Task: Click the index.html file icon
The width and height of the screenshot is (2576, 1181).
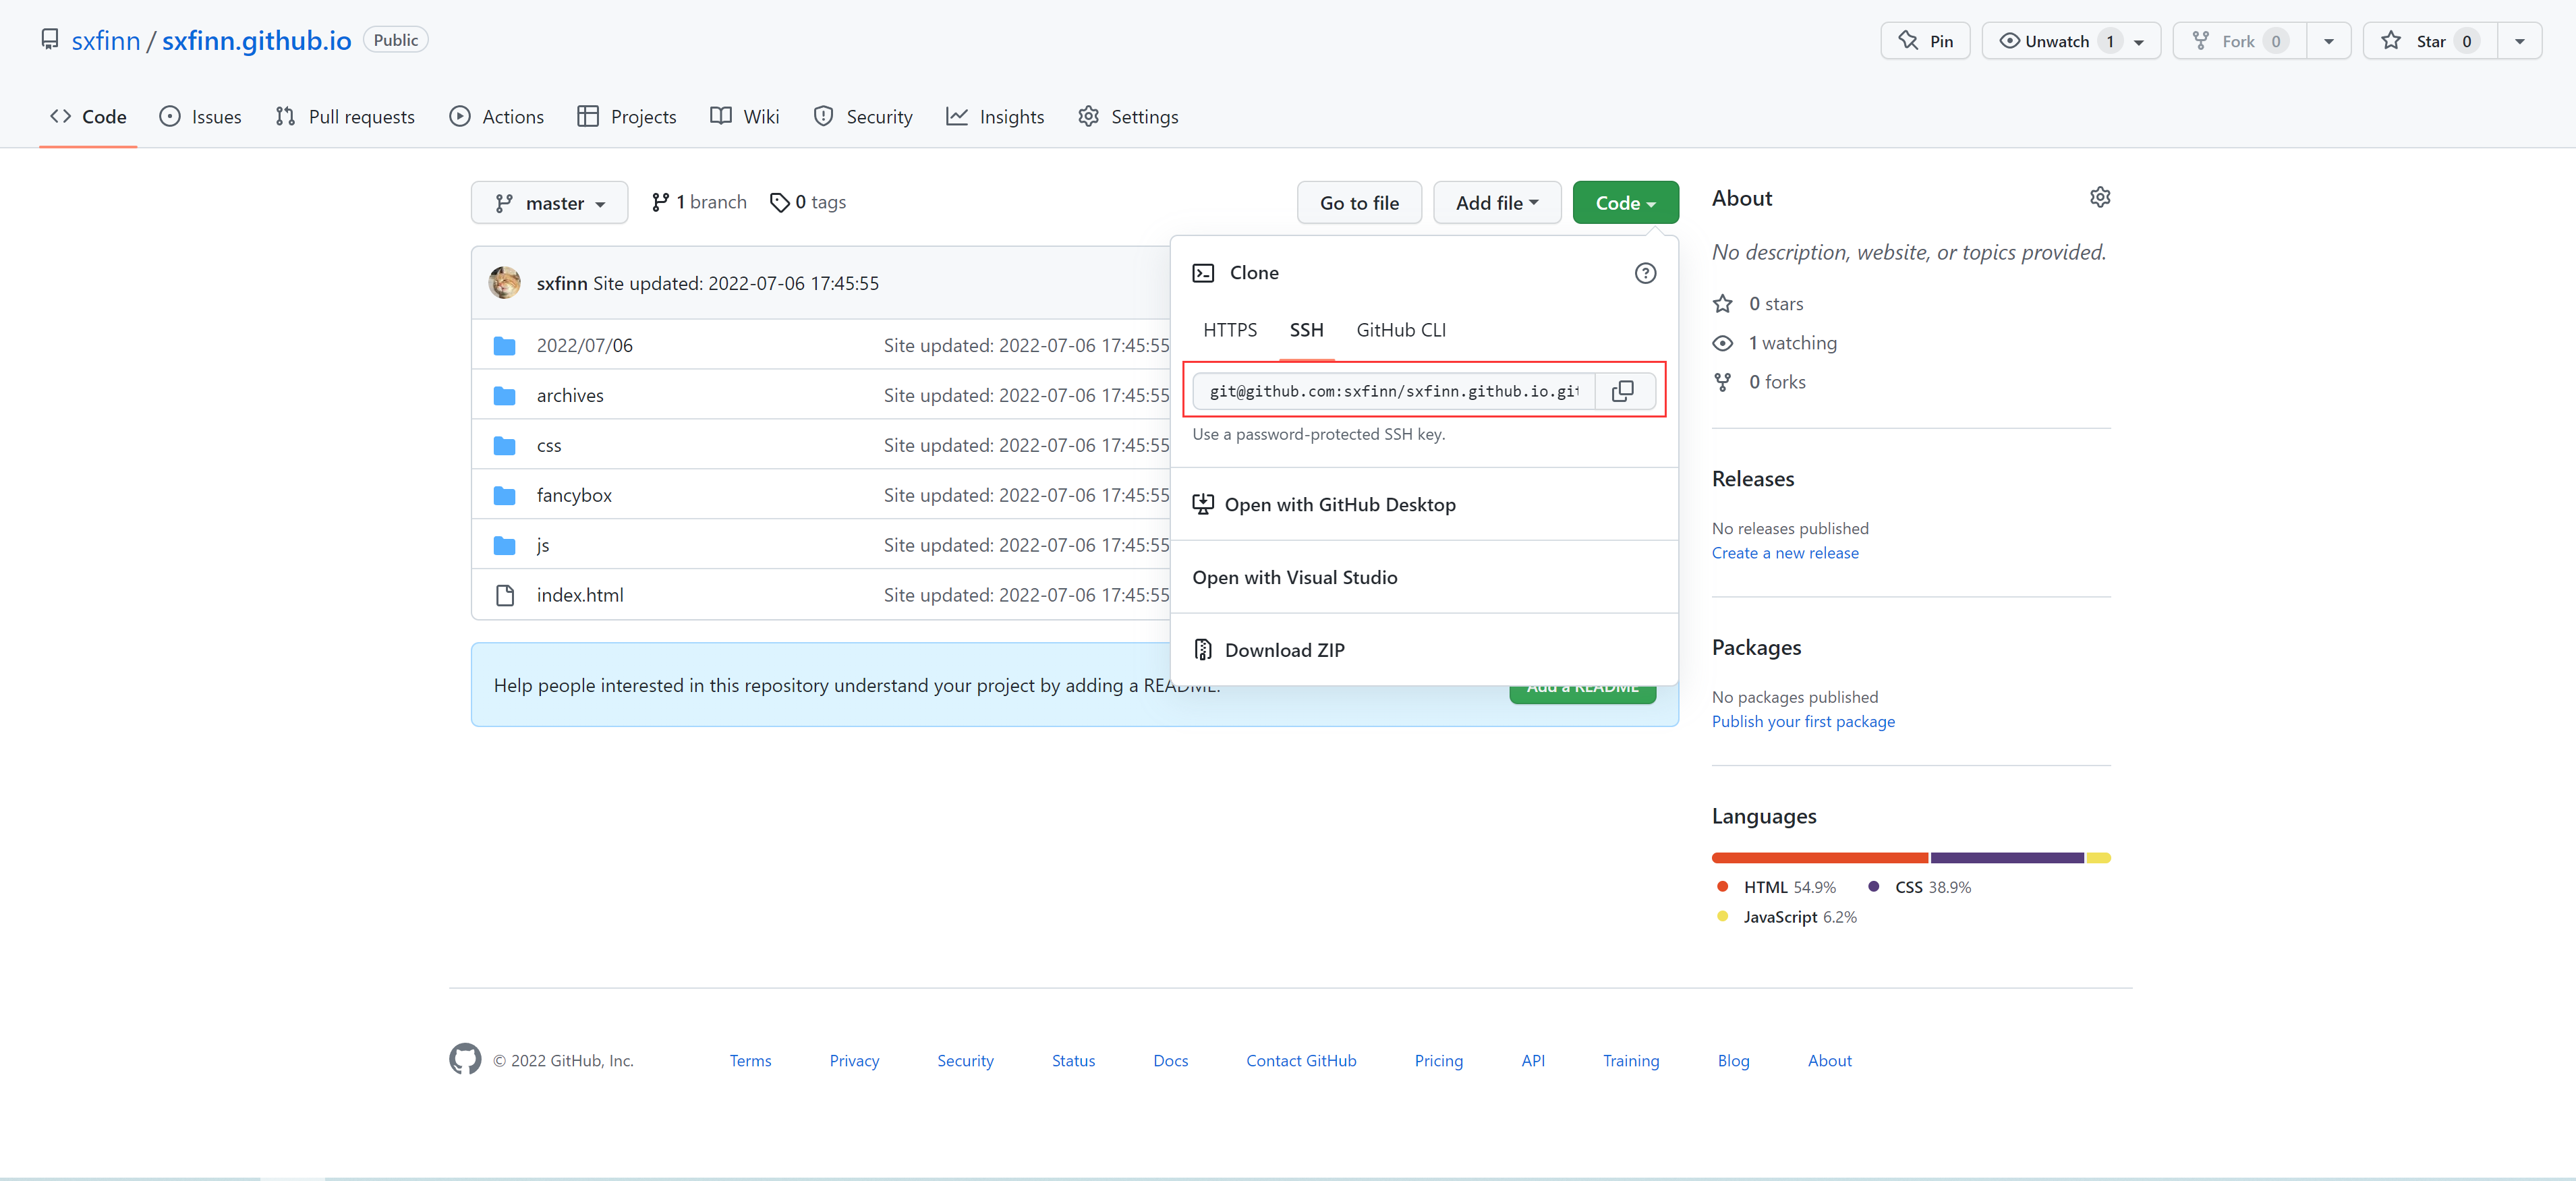Action: [x=505, y=595]
